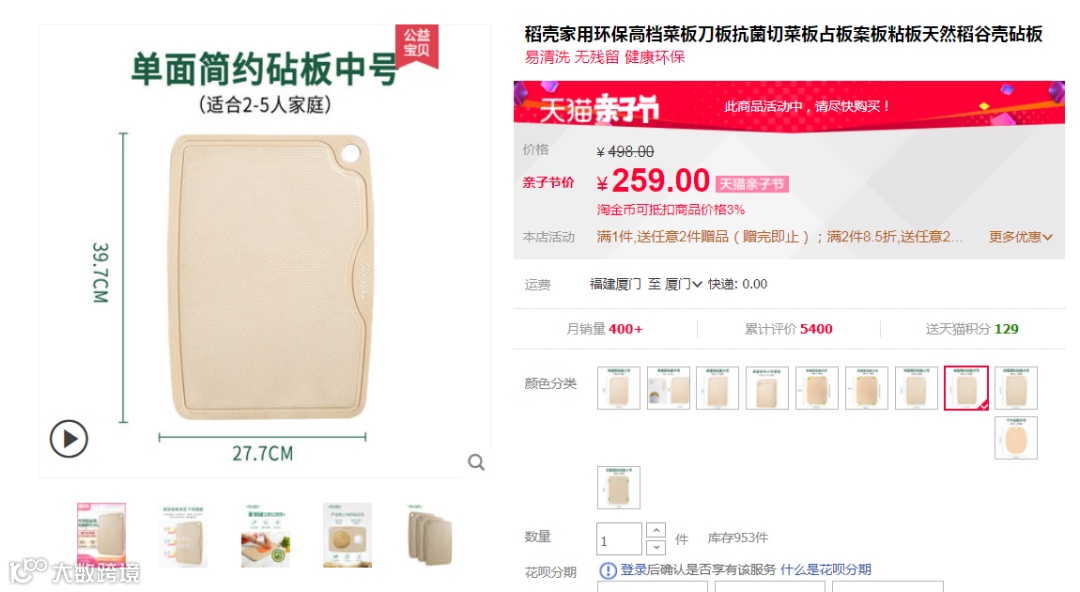Choose the currently selected red-bordered variant
The image size is (1080, 592).
click(x=966, y=388)
